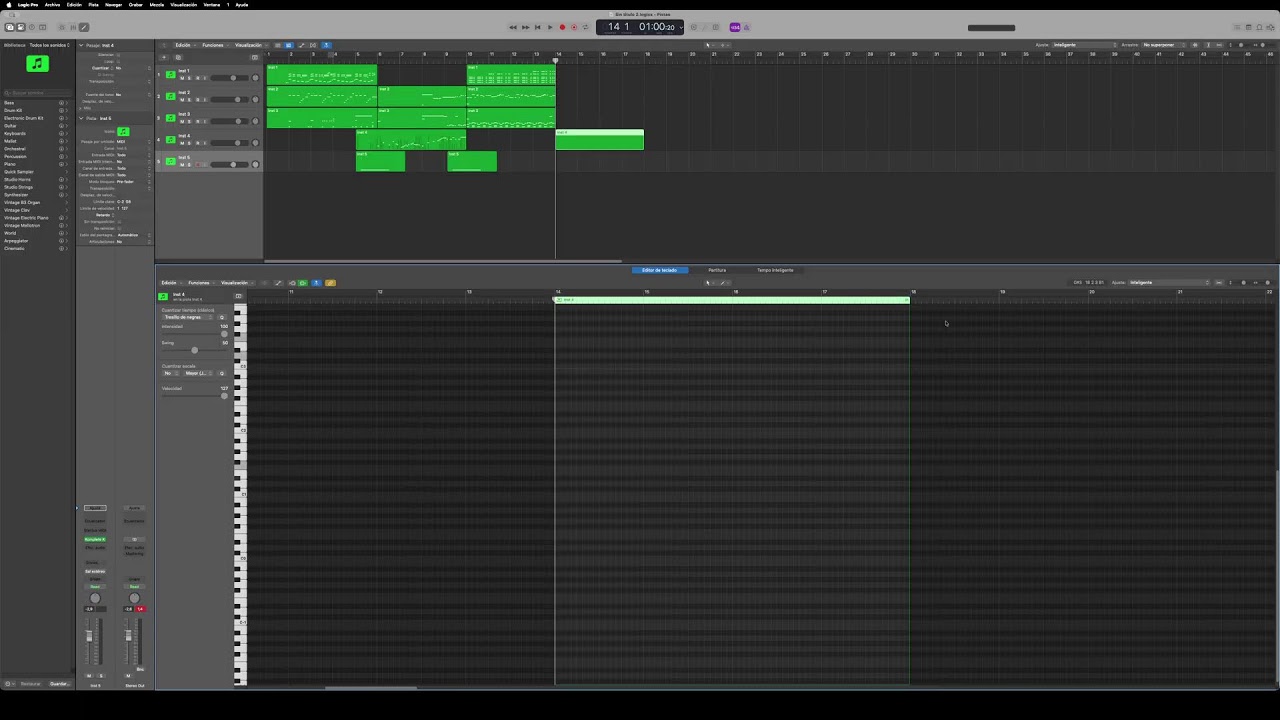
Task: Open the Apple menu
Action: tap(7, 4)
